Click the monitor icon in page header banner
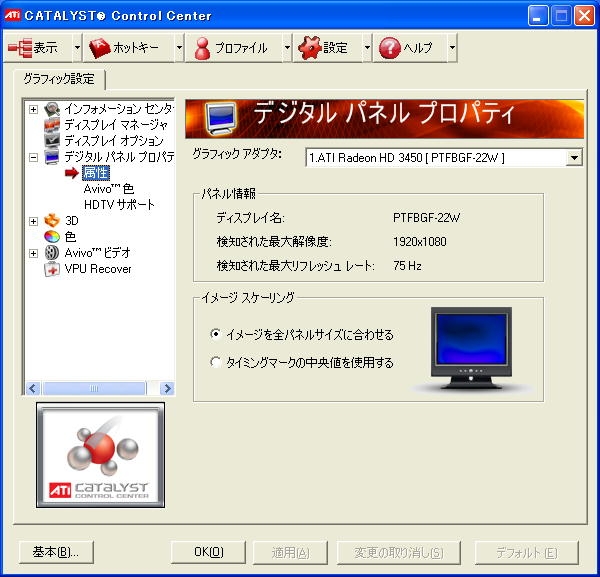The image size is (600, 577). point(220,119)
